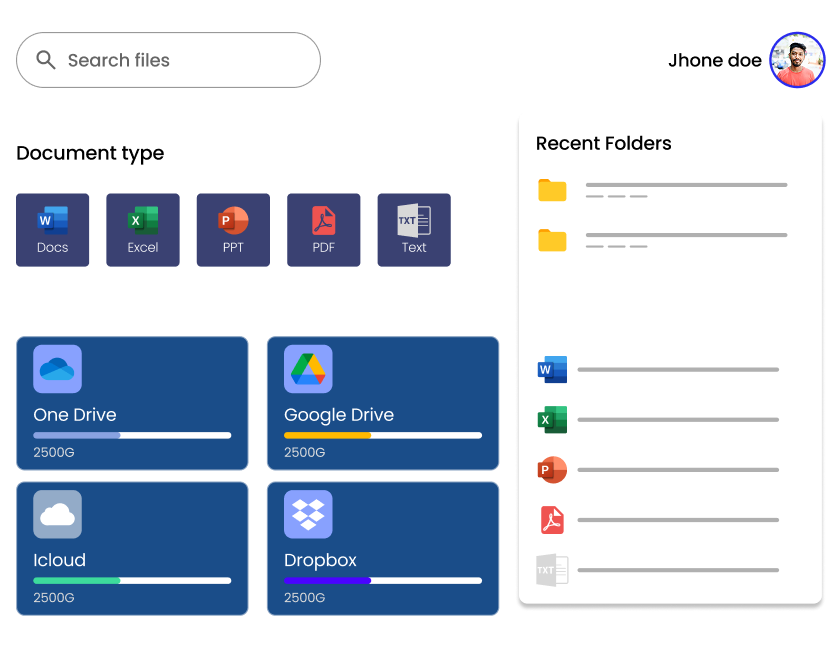830x648 pixels.
Task: Click the Google Drive triangle icon
Action: [x=308, y=369]
